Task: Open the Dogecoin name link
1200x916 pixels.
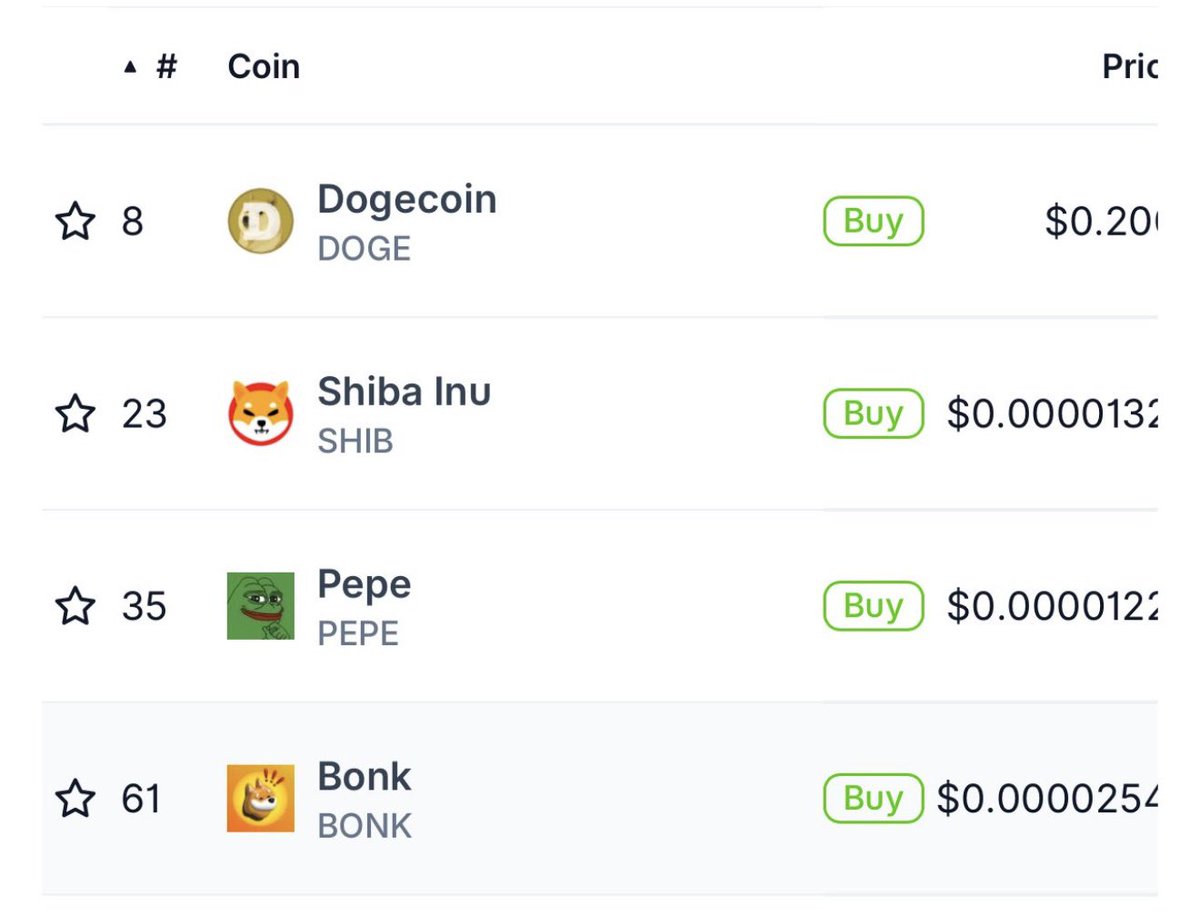Action: point(407,200)
